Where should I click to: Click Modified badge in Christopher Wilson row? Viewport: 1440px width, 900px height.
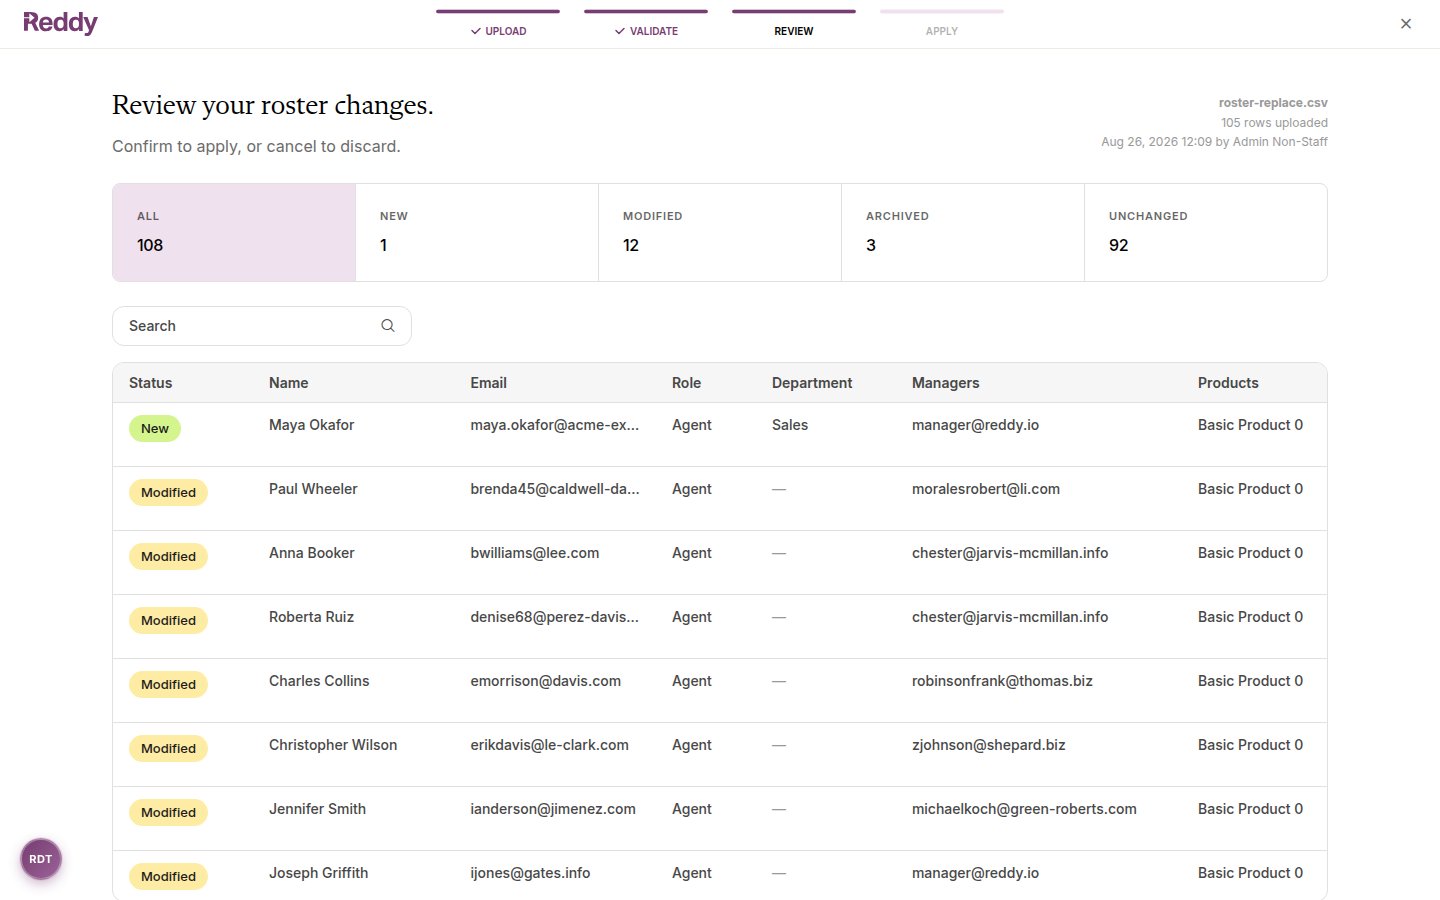168,749
